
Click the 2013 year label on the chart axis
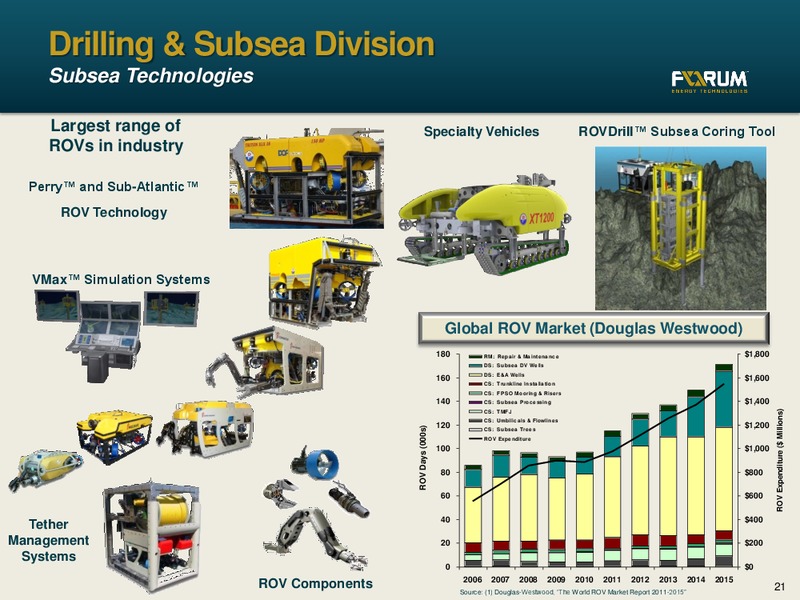pos(668,580)
